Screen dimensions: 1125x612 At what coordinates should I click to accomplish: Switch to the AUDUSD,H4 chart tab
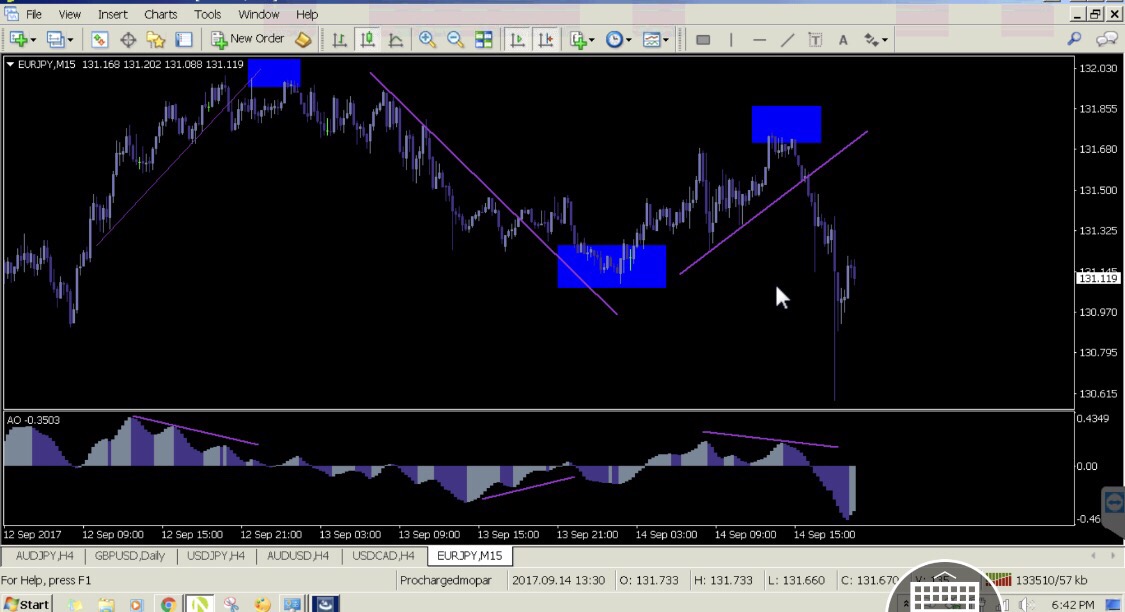coord(298,555)
